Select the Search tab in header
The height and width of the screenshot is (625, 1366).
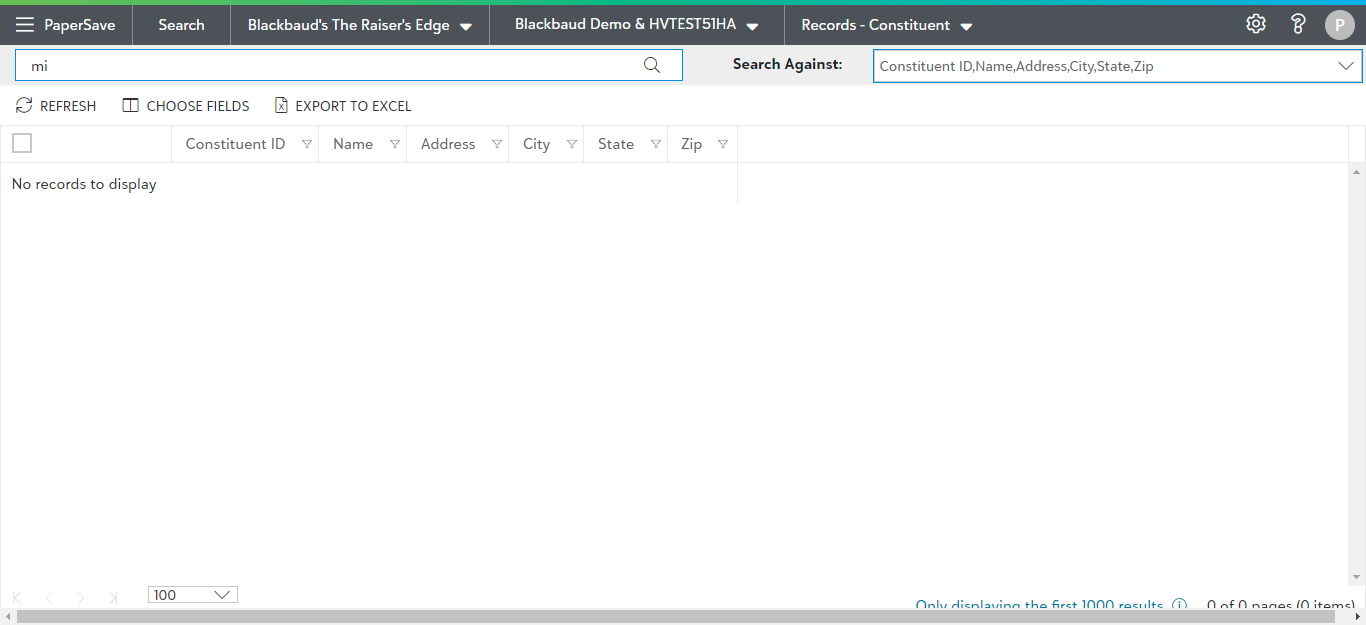point(181,25)
